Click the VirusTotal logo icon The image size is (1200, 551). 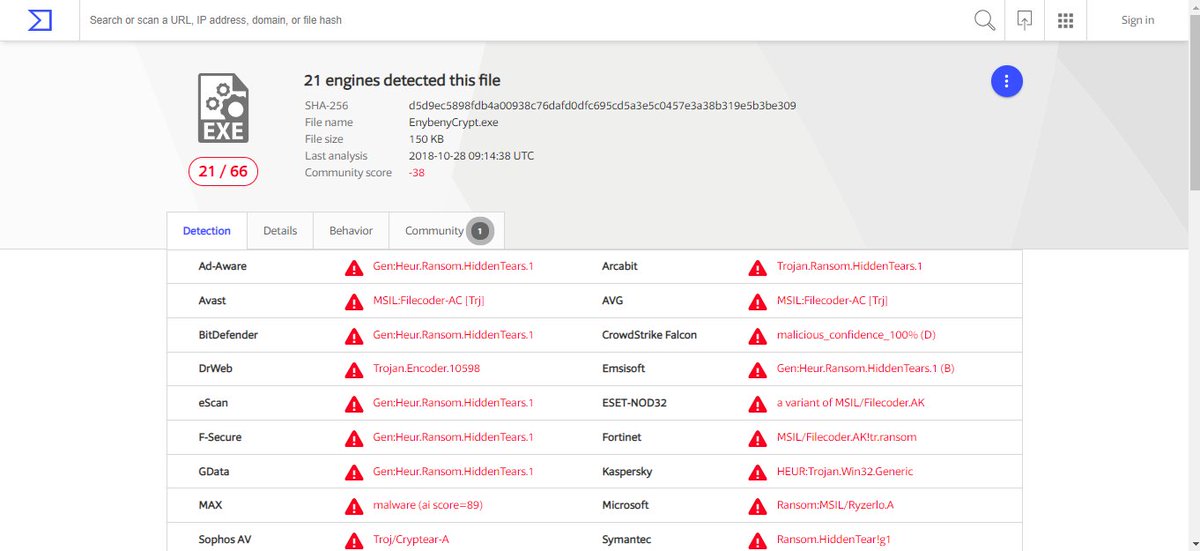[x=40, y=20]
